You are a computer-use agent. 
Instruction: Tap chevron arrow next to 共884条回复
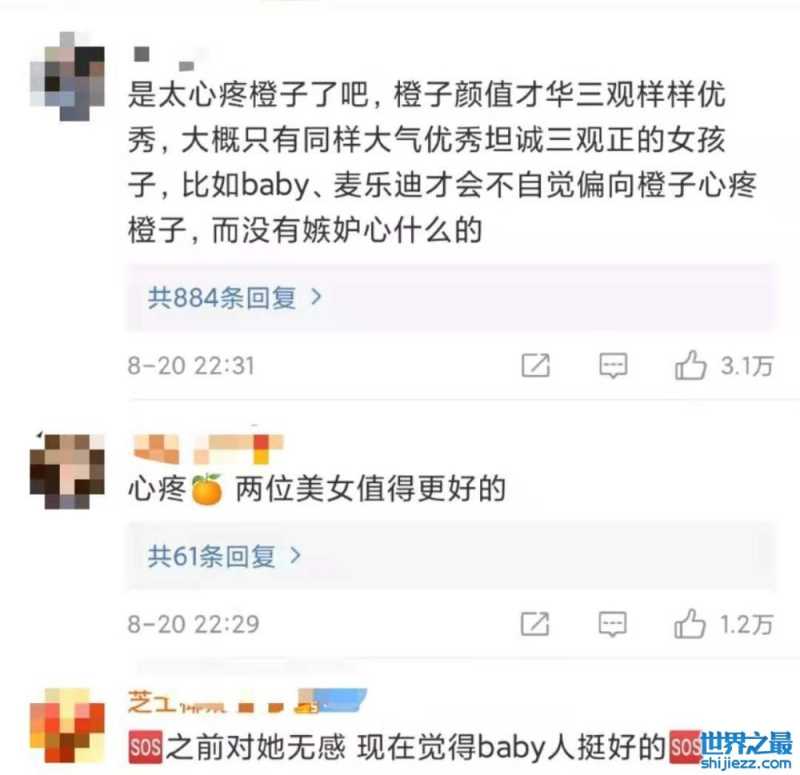[316, 297]
